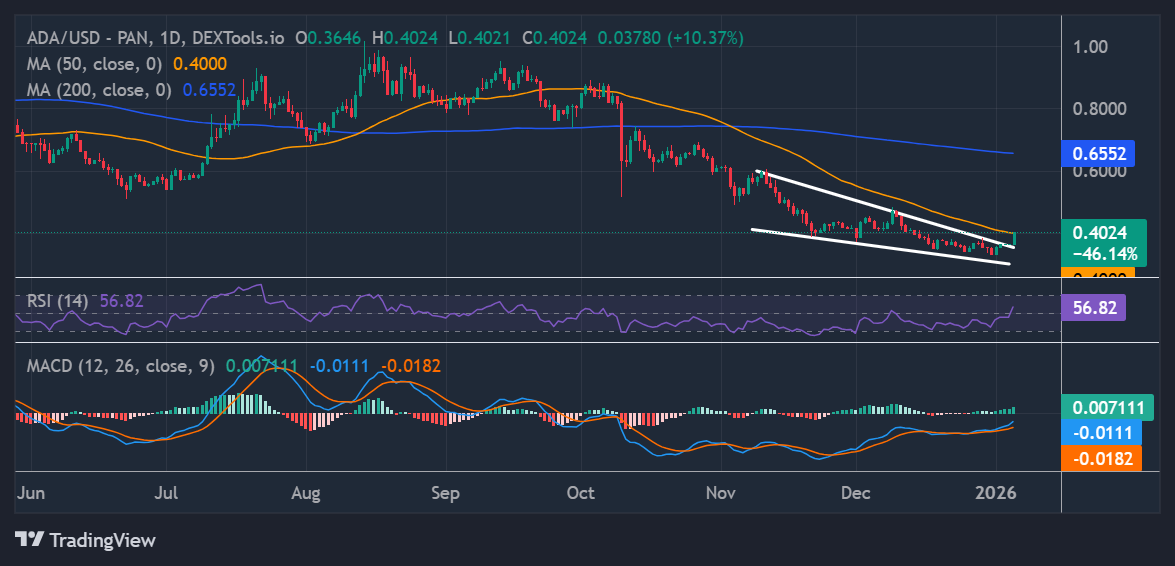Click the green 0.007111 MACD histogram tag

tap(1108, 407)
